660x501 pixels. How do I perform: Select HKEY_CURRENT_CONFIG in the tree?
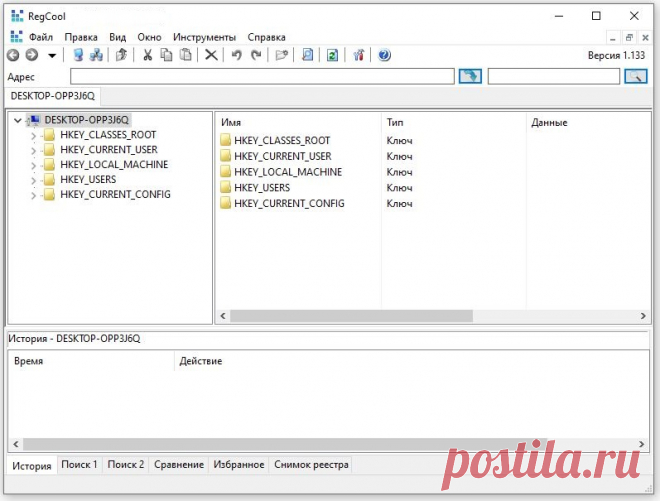[x=115, y=194]
